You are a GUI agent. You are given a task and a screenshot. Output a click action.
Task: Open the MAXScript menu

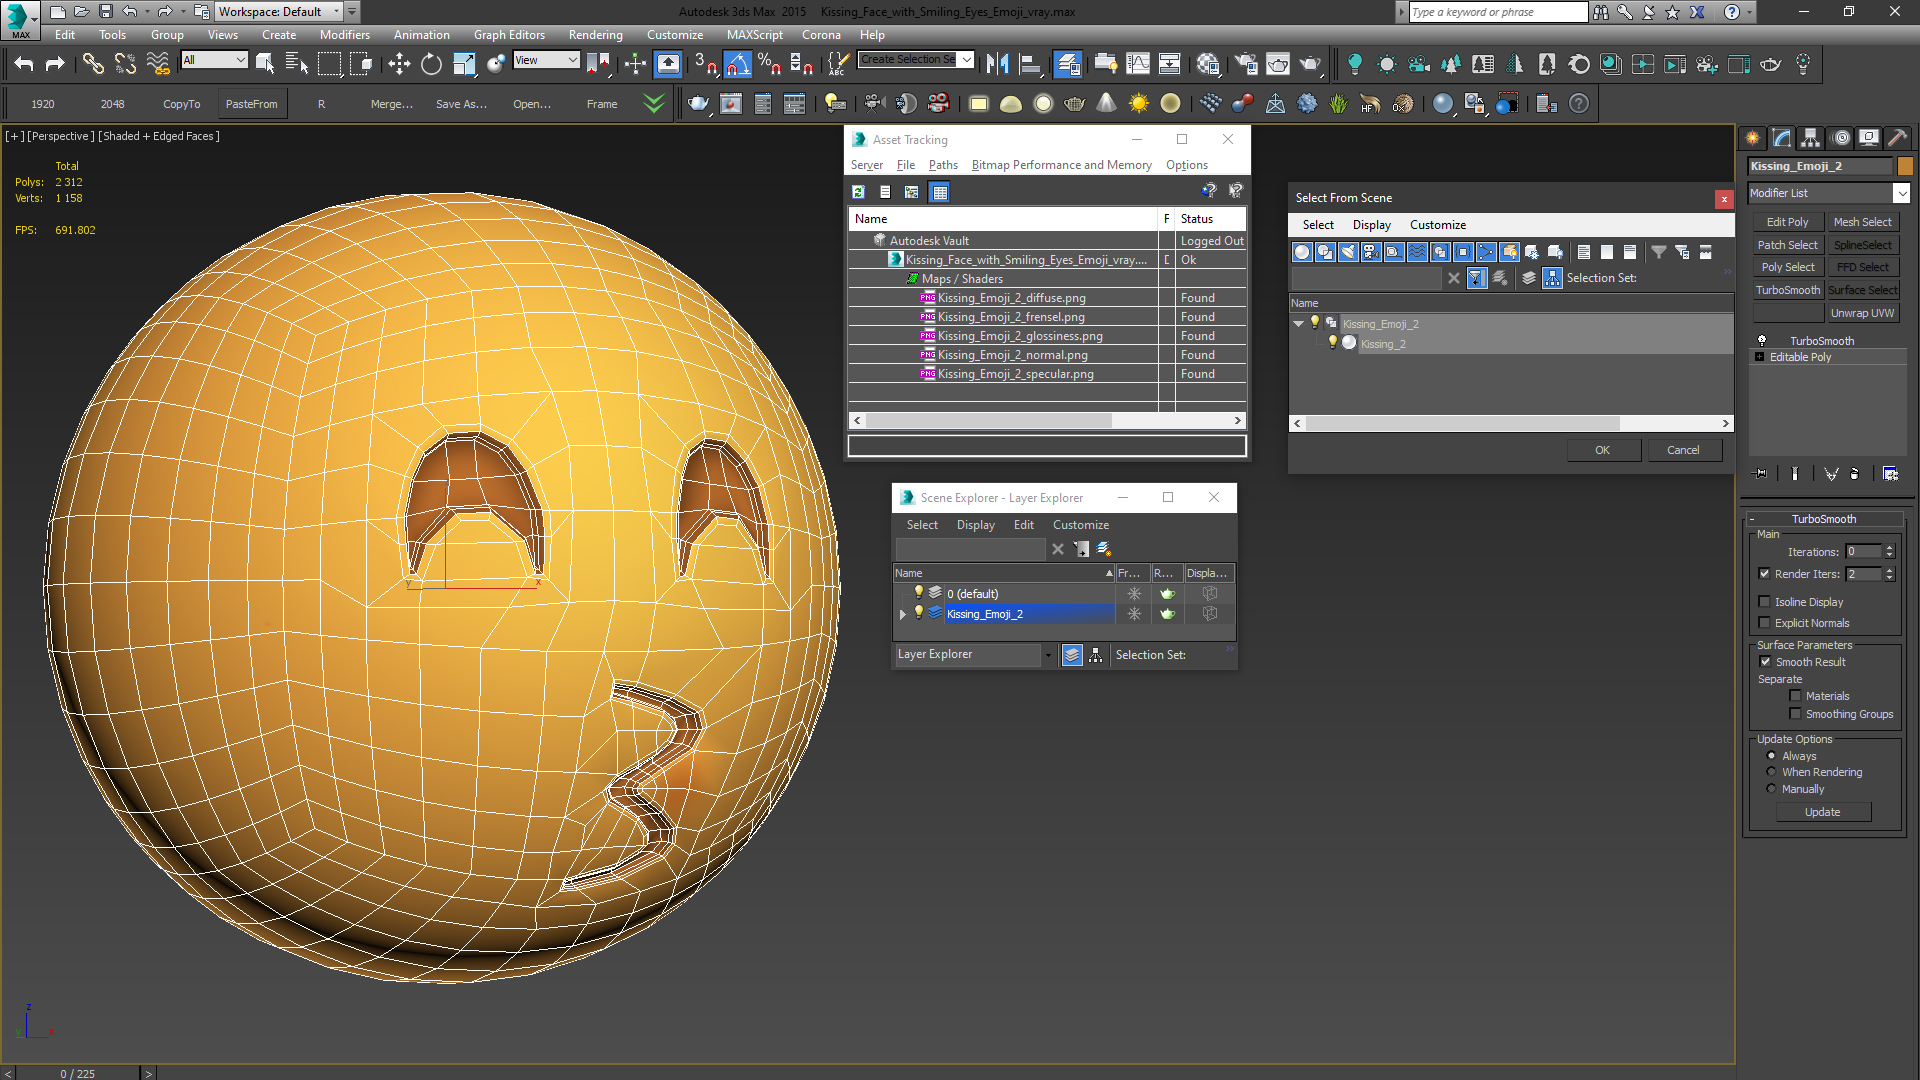coord(755,35)
